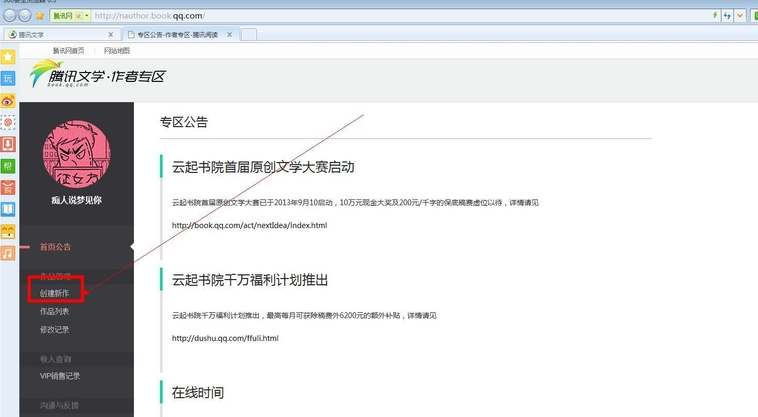Open the yellow star favorites sidebar icon

tap(8, 57)
